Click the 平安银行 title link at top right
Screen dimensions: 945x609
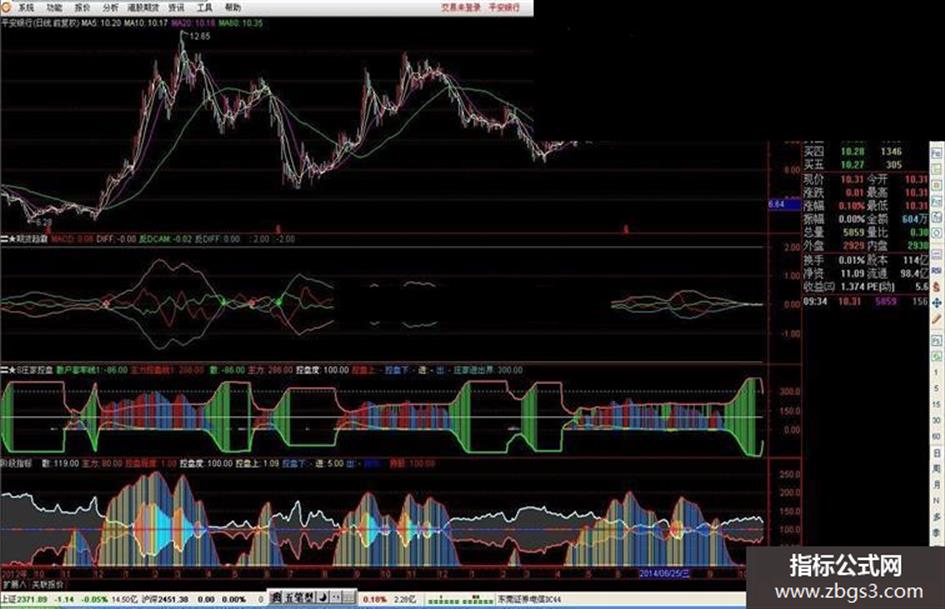(x=504, y=8)
